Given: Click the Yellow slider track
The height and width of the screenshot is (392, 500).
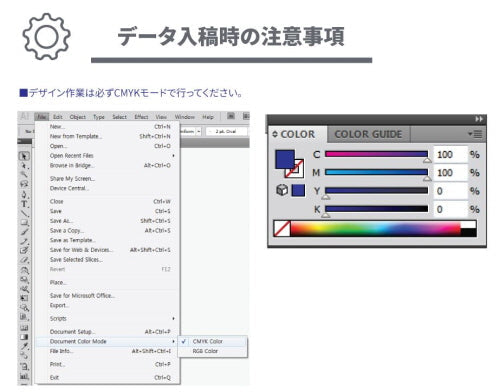Looking at the screenshot, I should 376,190.
